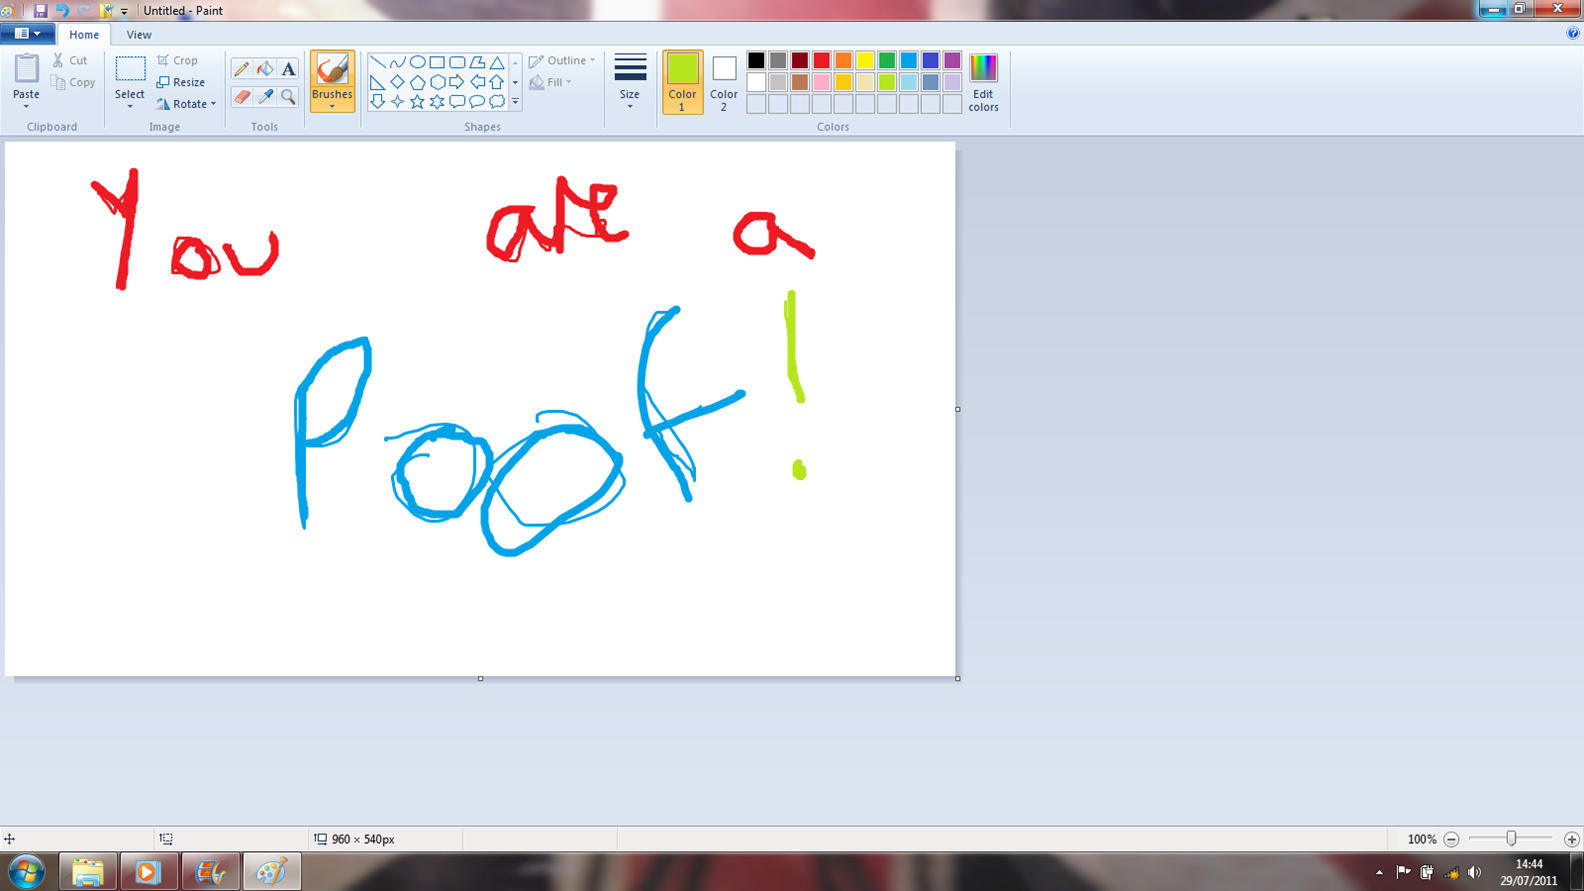Select the Pencil tool
The height and width of the screenshot is (891, 1584).
[241, 69]
